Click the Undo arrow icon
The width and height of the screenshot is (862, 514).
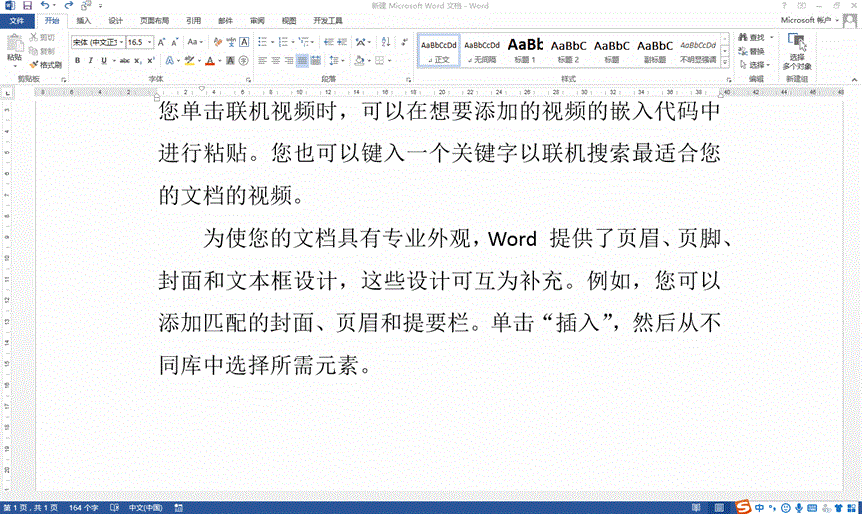[x=45, y=6]
